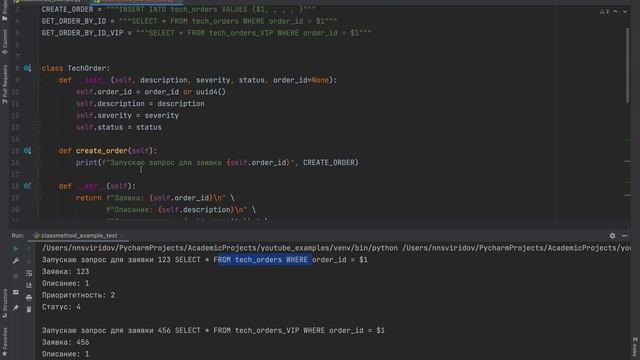
Task: Collapse fold marker at the print line of create_order
Action: point(38,162)
